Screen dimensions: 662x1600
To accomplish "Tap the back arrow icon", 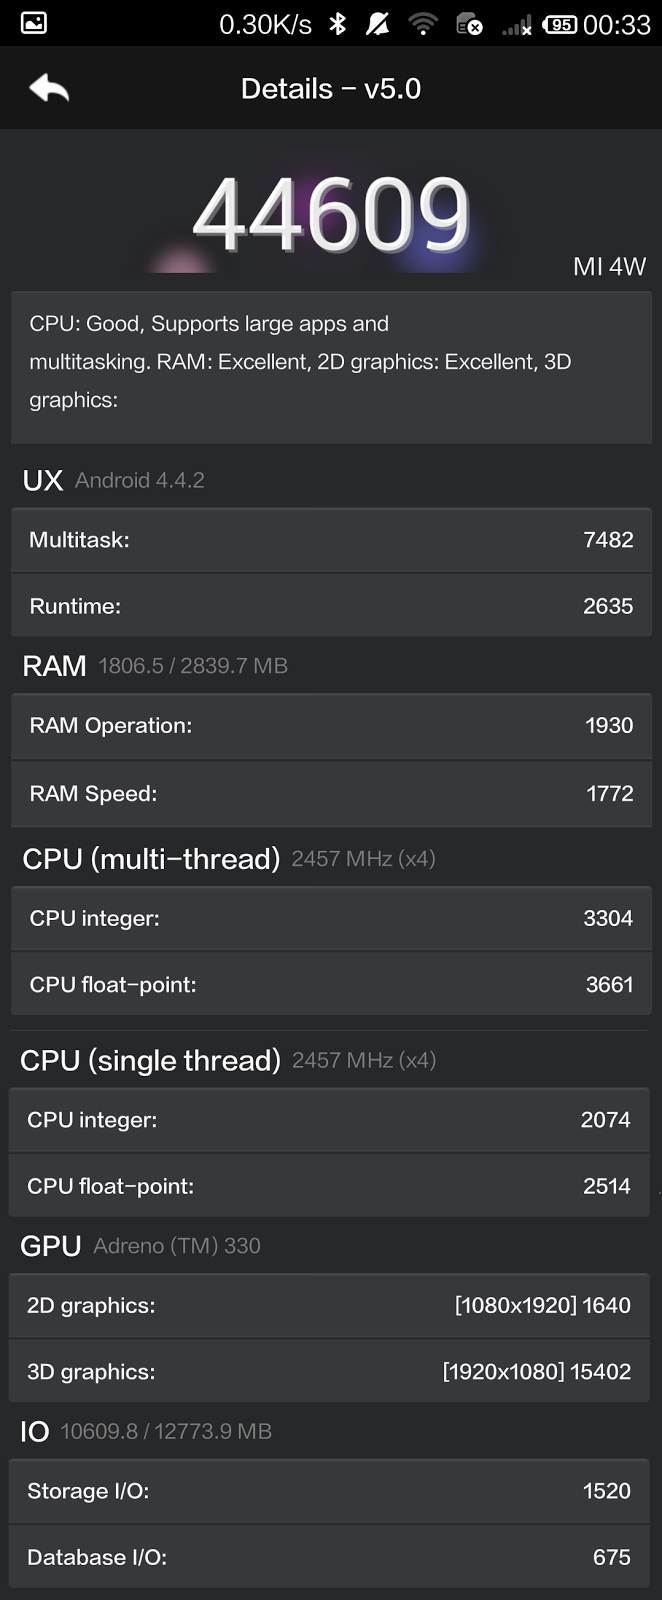I will [48, 89].
